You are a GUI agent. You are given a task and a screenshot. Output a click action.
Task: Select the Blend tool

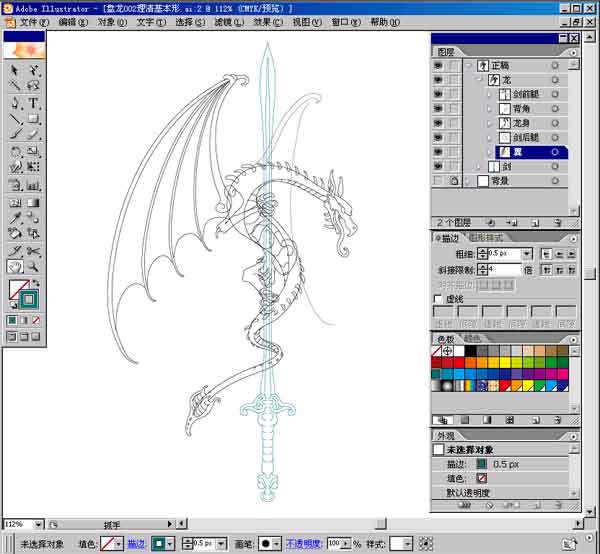click(34, 218)
